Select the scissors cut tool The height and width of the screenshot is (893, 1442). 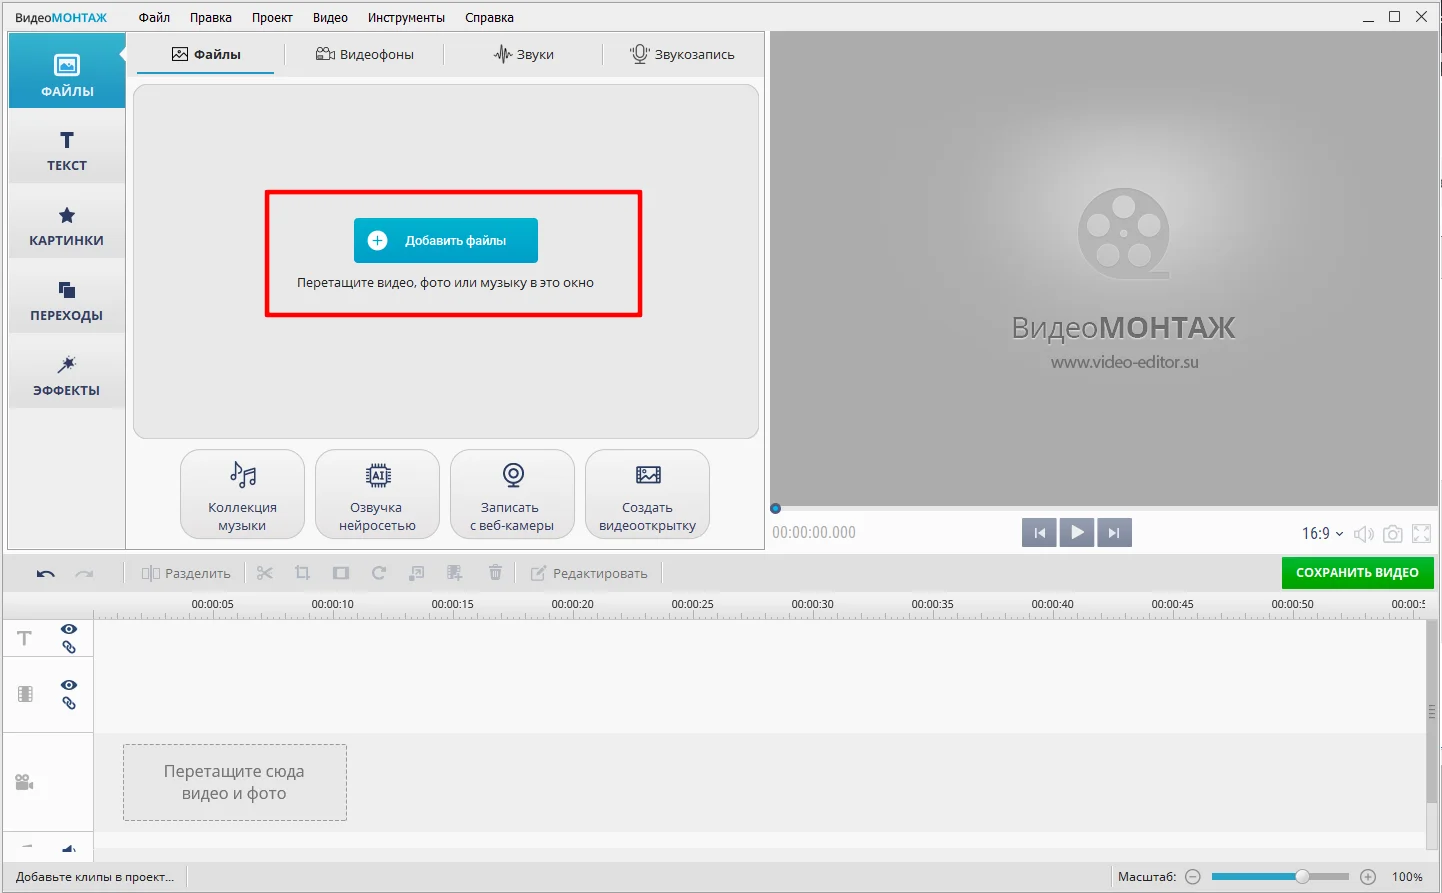coord(265,573)
